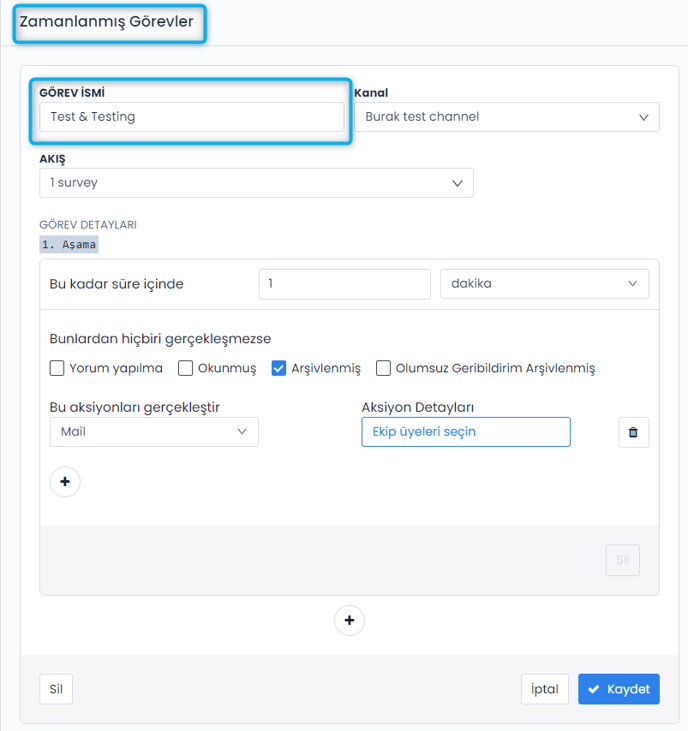Expand the AKIŞ dropdown showing 1 survey
Viewport: 688px width, 731px height.
point(256,183)
